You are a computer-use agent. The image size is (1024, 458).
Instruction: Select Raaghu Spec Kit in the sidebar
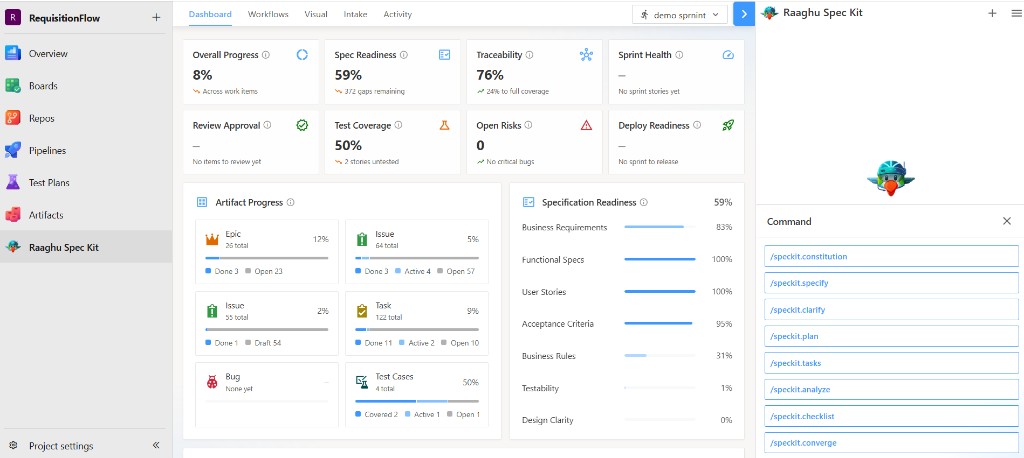86,247
